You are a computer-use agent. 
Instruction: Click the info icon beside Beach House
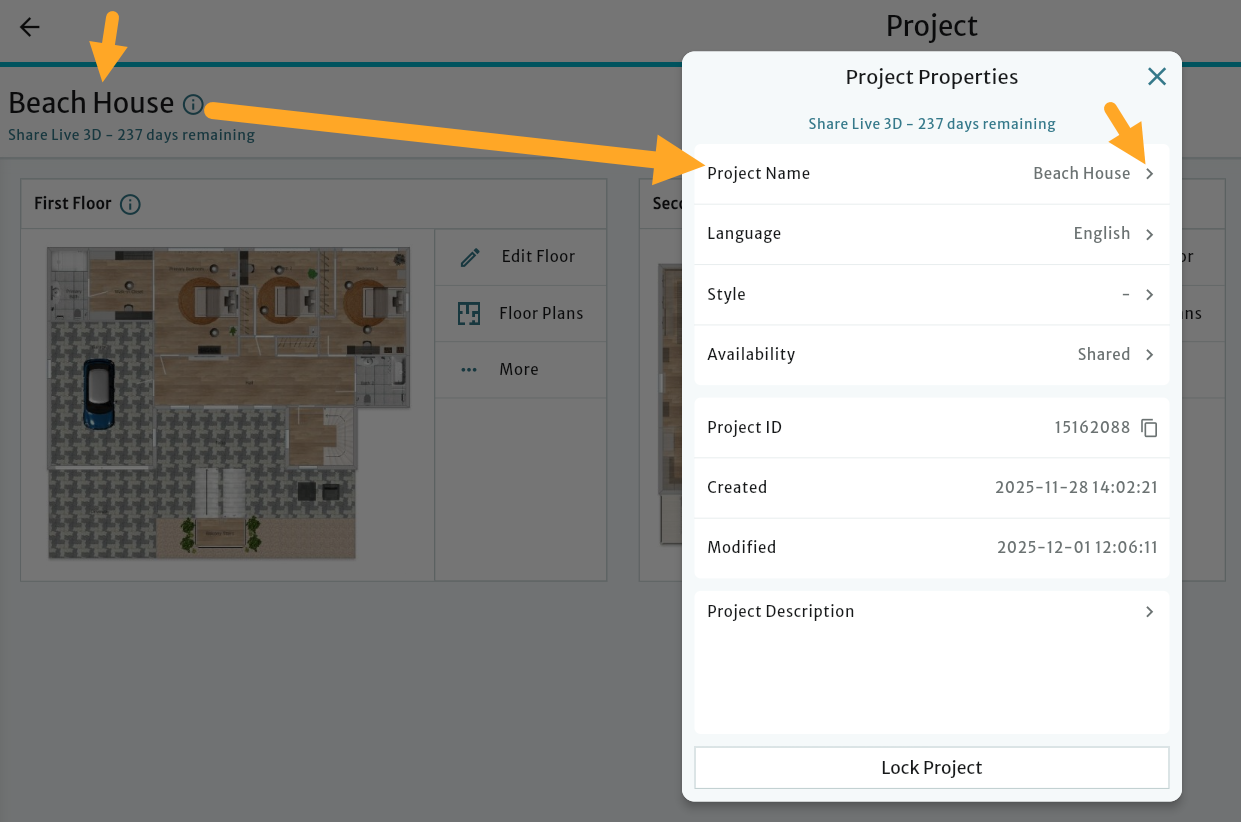(192, 104)
